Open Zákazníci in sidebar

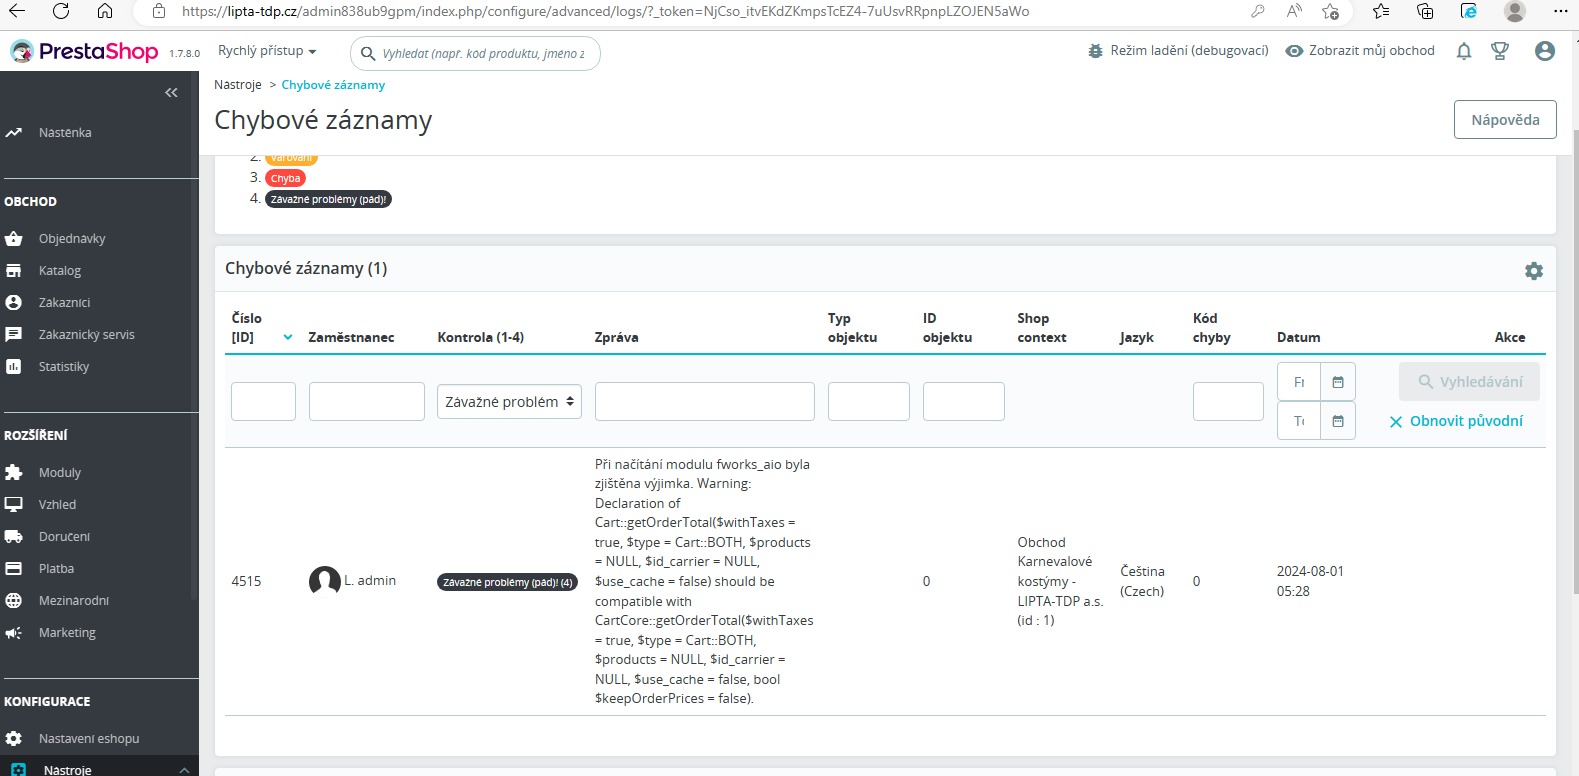(x=64, y=302)
